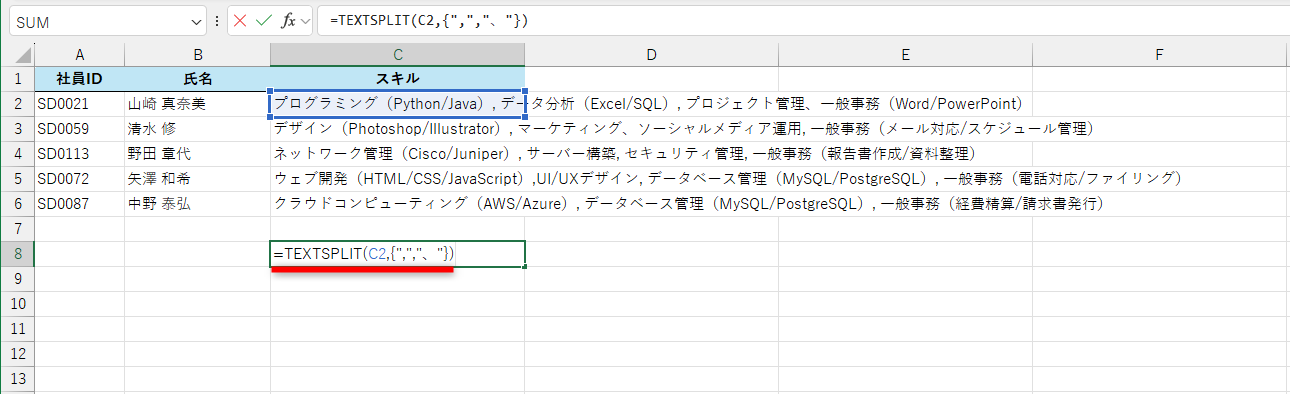Click the 氏名 header cell
Image resolution: width=1290 pixels, height=394 pixels.
[x=197, y=78]
